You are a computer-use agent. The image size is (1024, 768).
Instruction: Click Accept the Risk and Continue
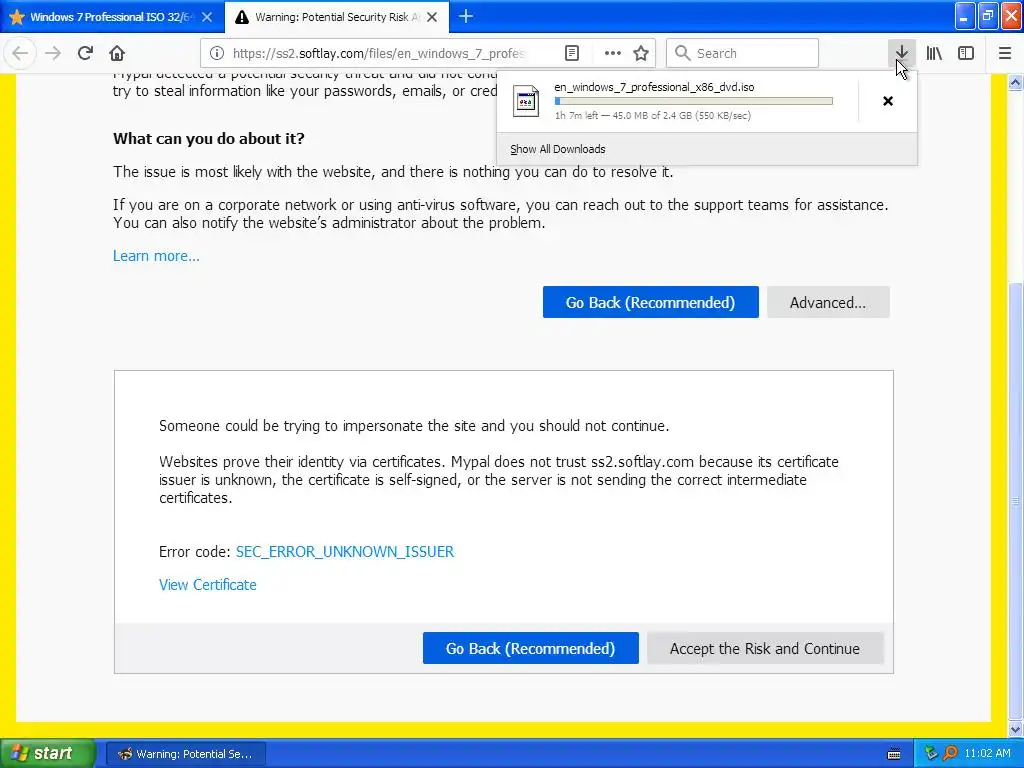pyautogui.click(x=765, y=648)
